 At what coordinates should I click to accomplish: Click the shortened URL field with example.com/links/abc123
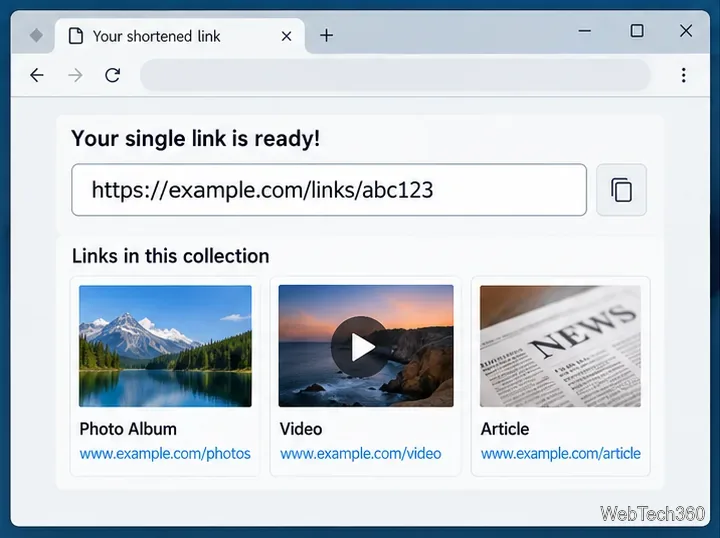click(329, 190)
